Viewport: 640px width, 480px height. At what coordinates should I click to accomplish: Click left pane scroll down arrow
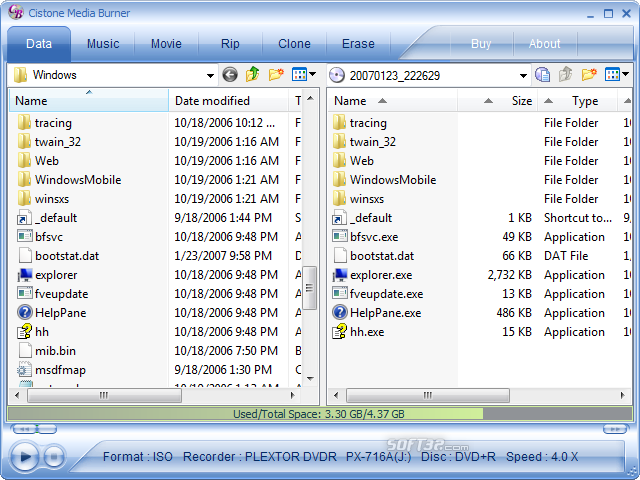pos(310,378)
